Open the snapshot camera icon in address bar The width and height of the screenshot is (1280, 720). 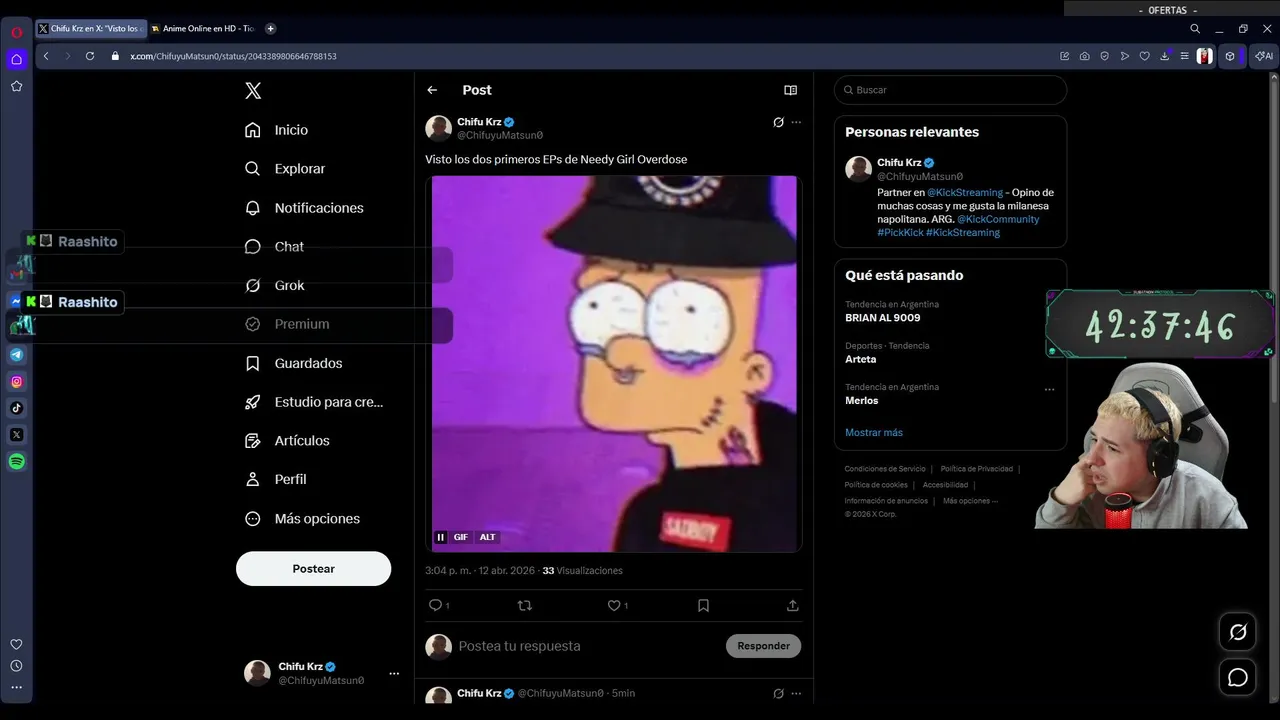pos(1085,56)
